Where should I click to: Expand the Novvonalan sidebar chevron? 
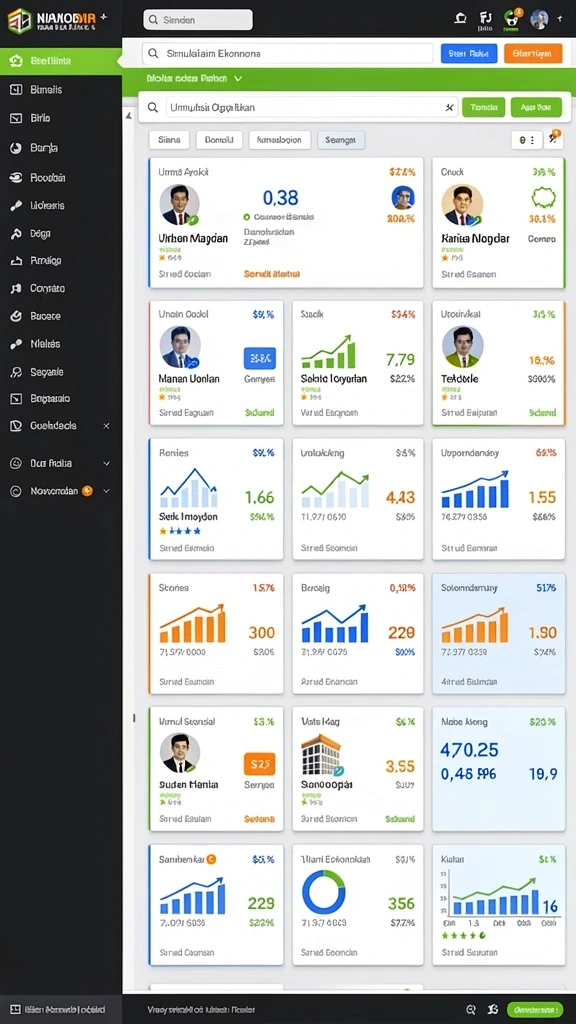pos(106,491)
